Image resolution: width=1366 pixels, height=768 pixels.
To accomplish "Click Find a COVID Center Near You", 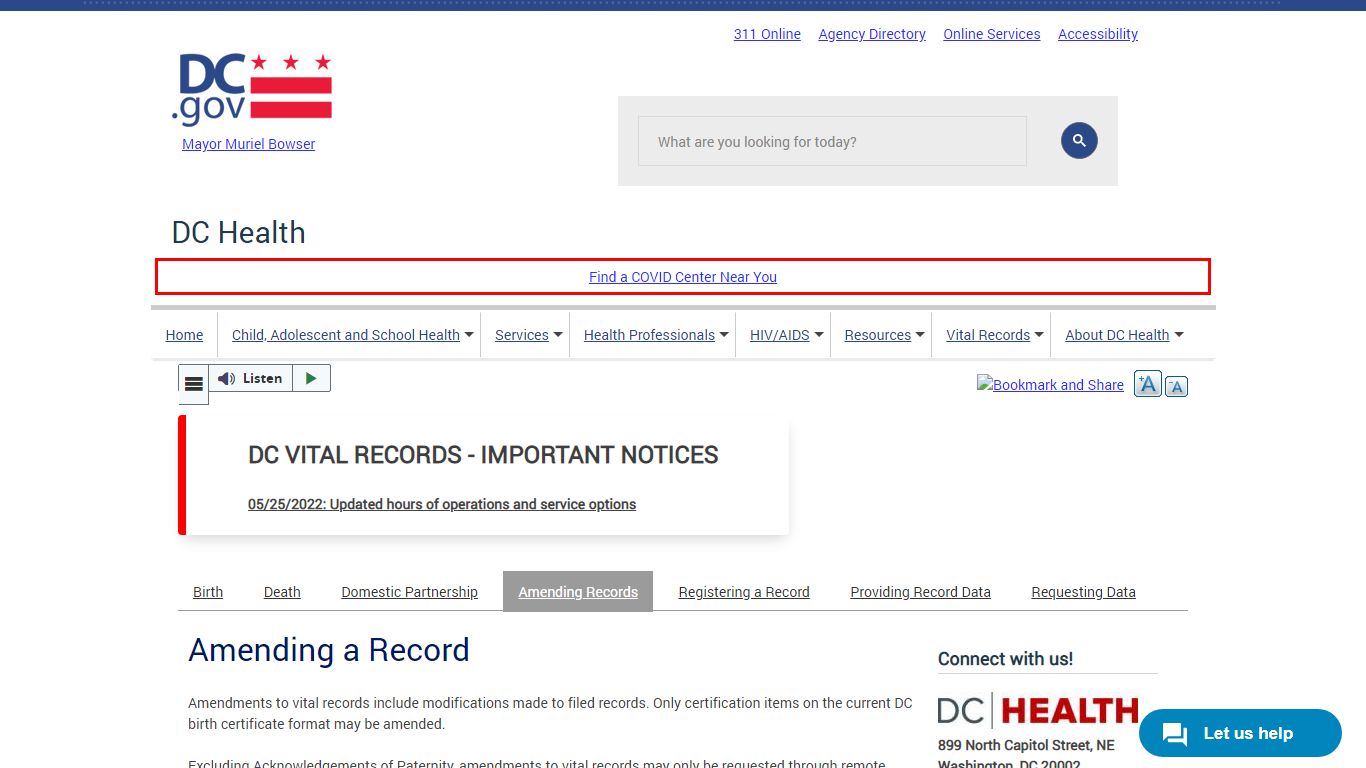I will tap(683, 277).
